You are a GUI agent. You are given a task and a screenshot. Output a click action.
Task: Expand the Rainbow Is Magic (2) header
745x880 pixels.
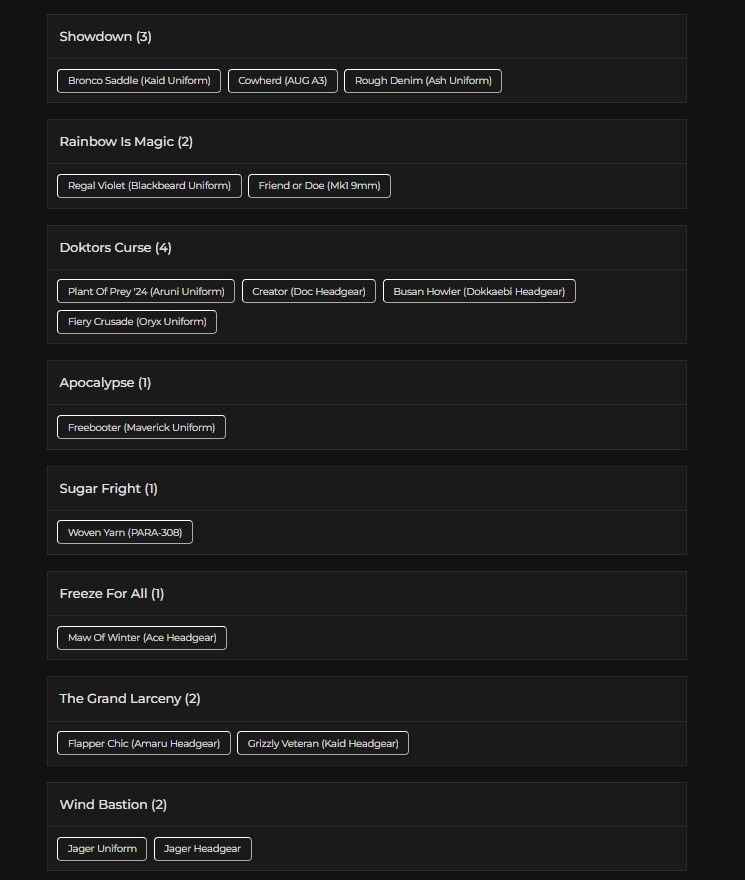pos(367,141)
